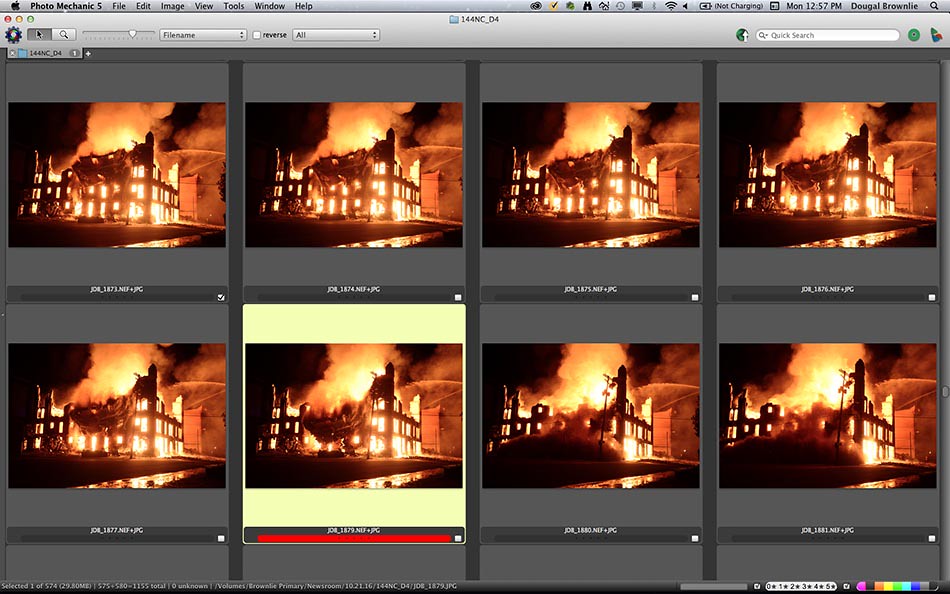Select the JD8_1873 fire thumbnail
This screenshot has width=950, height=594.
tap(117, 175)
